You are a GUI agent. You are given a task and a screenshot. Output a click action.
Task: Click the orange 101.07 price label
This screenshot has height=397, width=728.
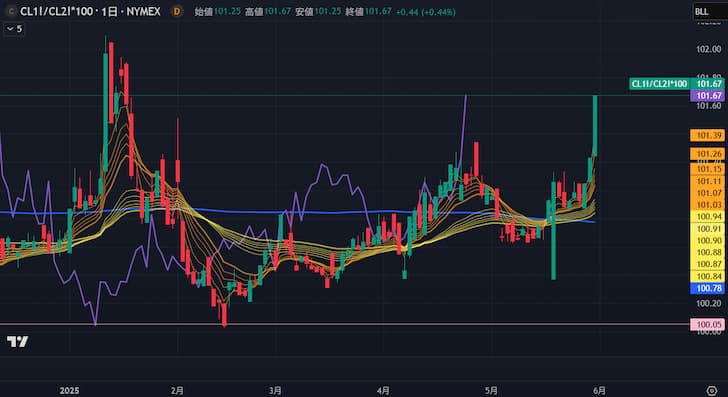coord(708,193)
